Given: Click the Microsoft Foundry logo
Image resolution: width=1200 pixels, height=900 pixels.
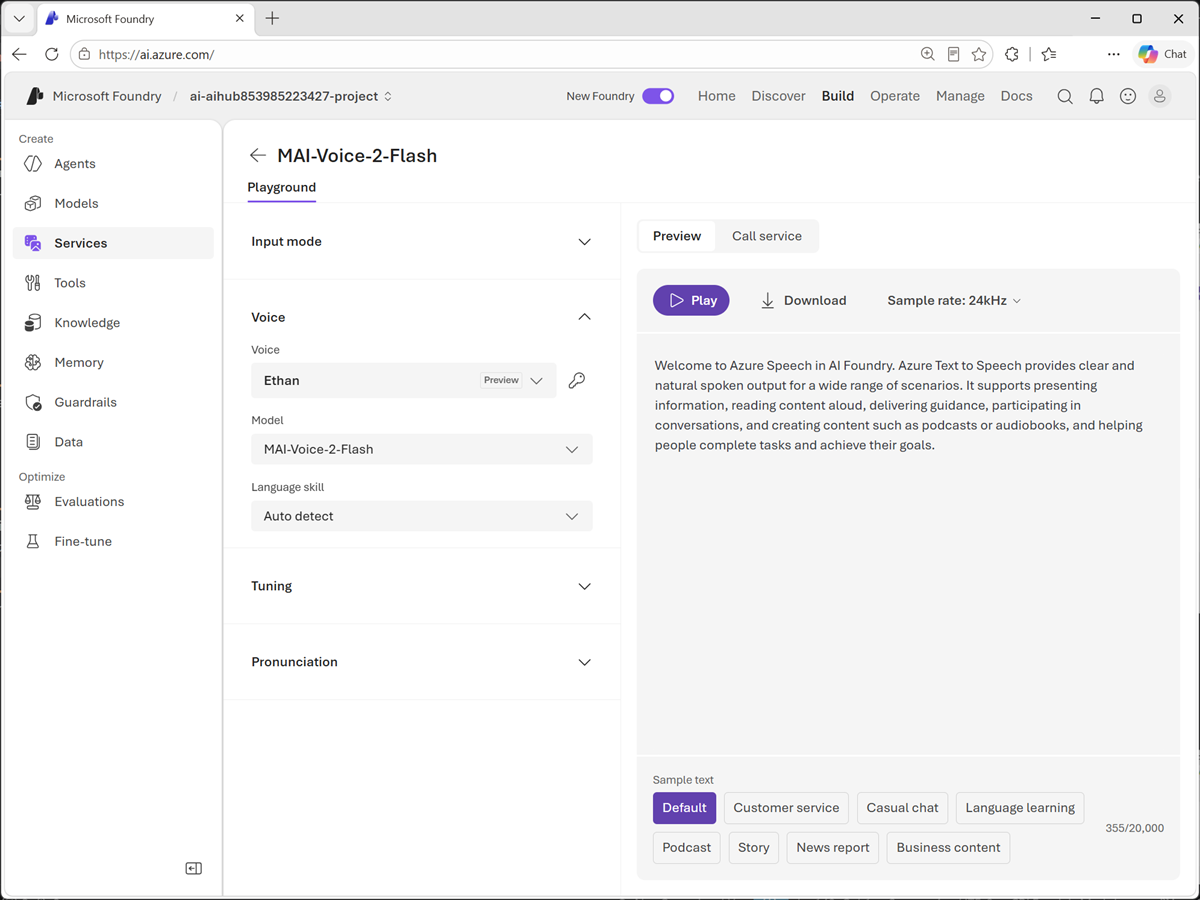Looking at the screenshot, I should coord(35,96).
